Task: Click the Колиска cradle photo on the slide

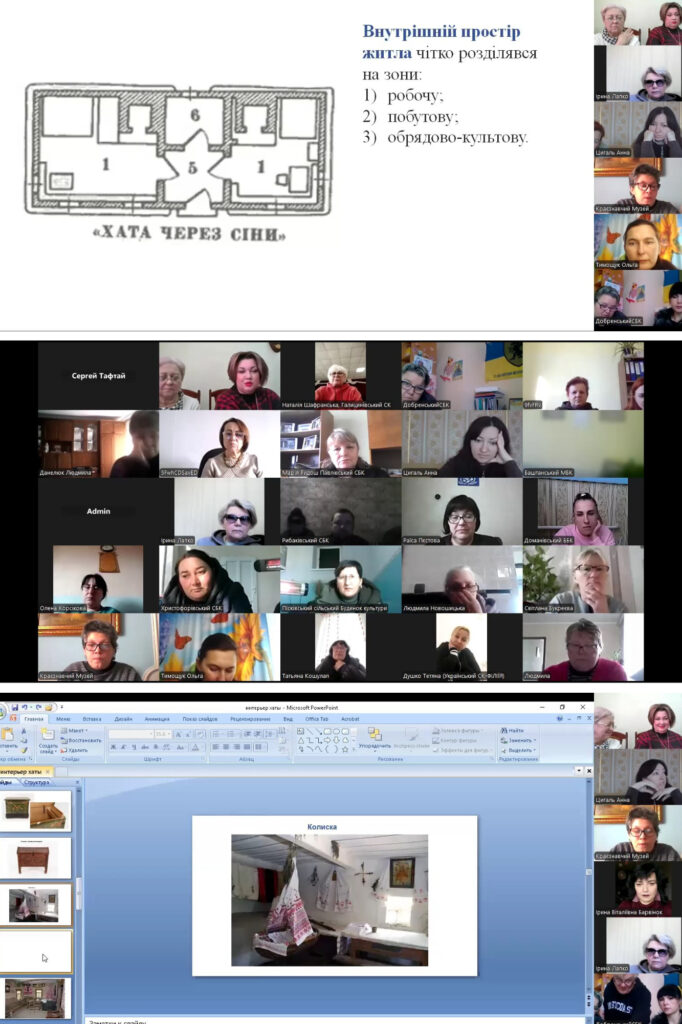Action: 329,900
